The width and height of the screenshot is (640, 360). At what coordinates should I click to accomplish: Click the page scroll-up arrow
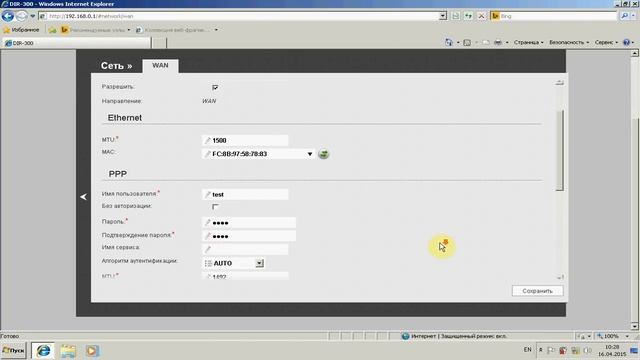click(x=635, y=53)
